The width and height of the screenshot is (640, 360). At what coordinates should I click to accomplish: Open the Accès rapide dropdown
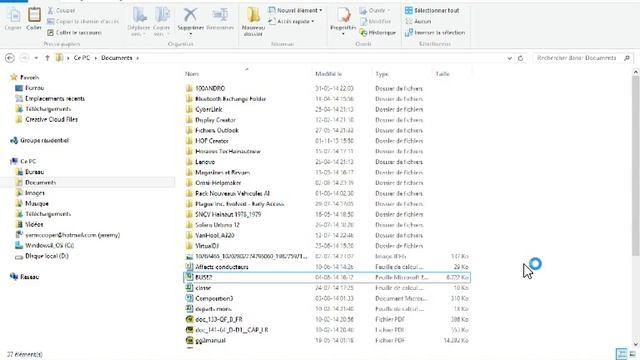tap(291, 21)
